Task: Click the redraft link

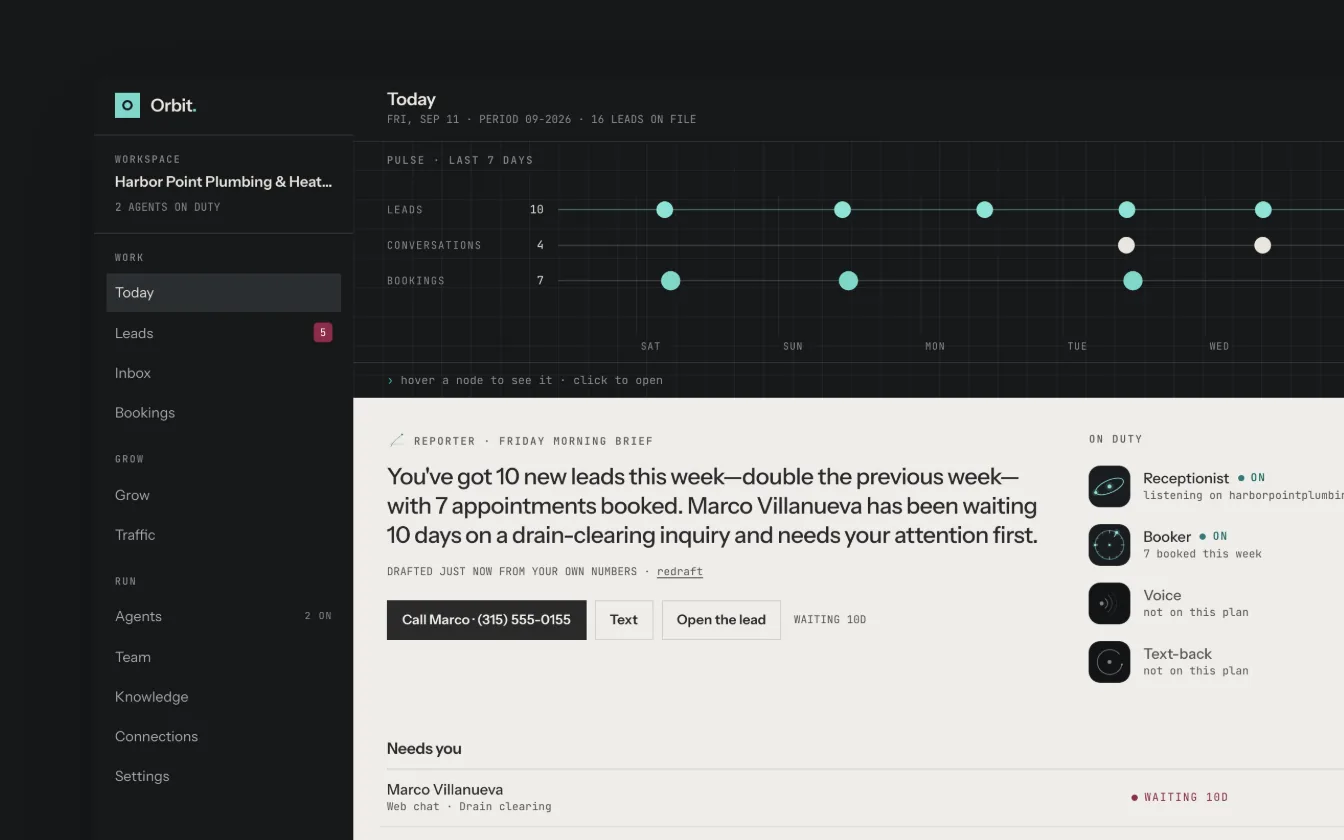Action: [x=680, y=572]
